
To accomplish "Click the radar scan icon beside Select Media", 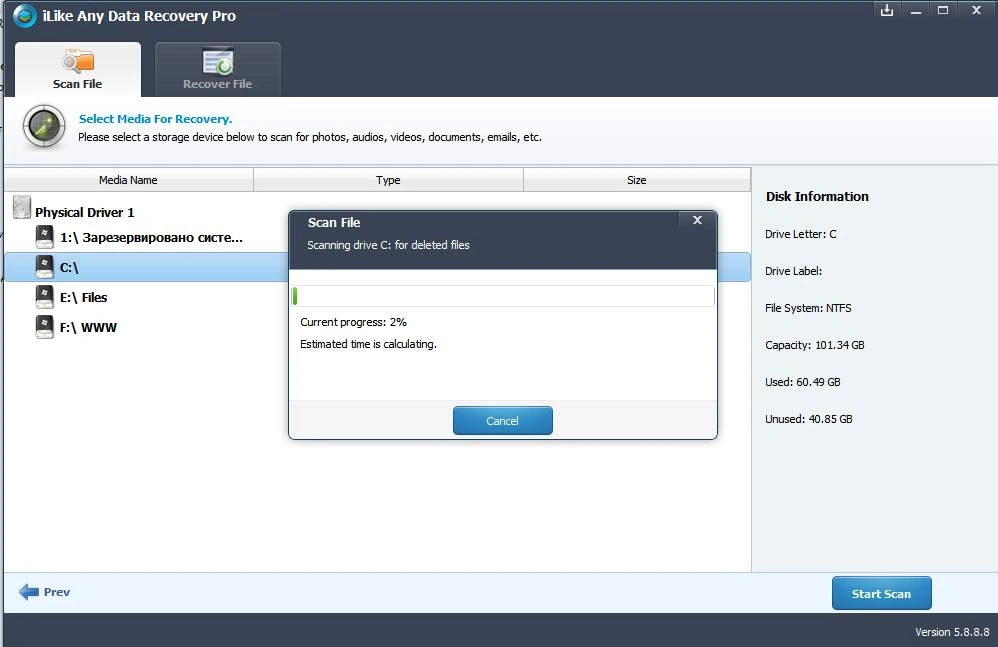I will pyautogui.click(x=44, y=126).
